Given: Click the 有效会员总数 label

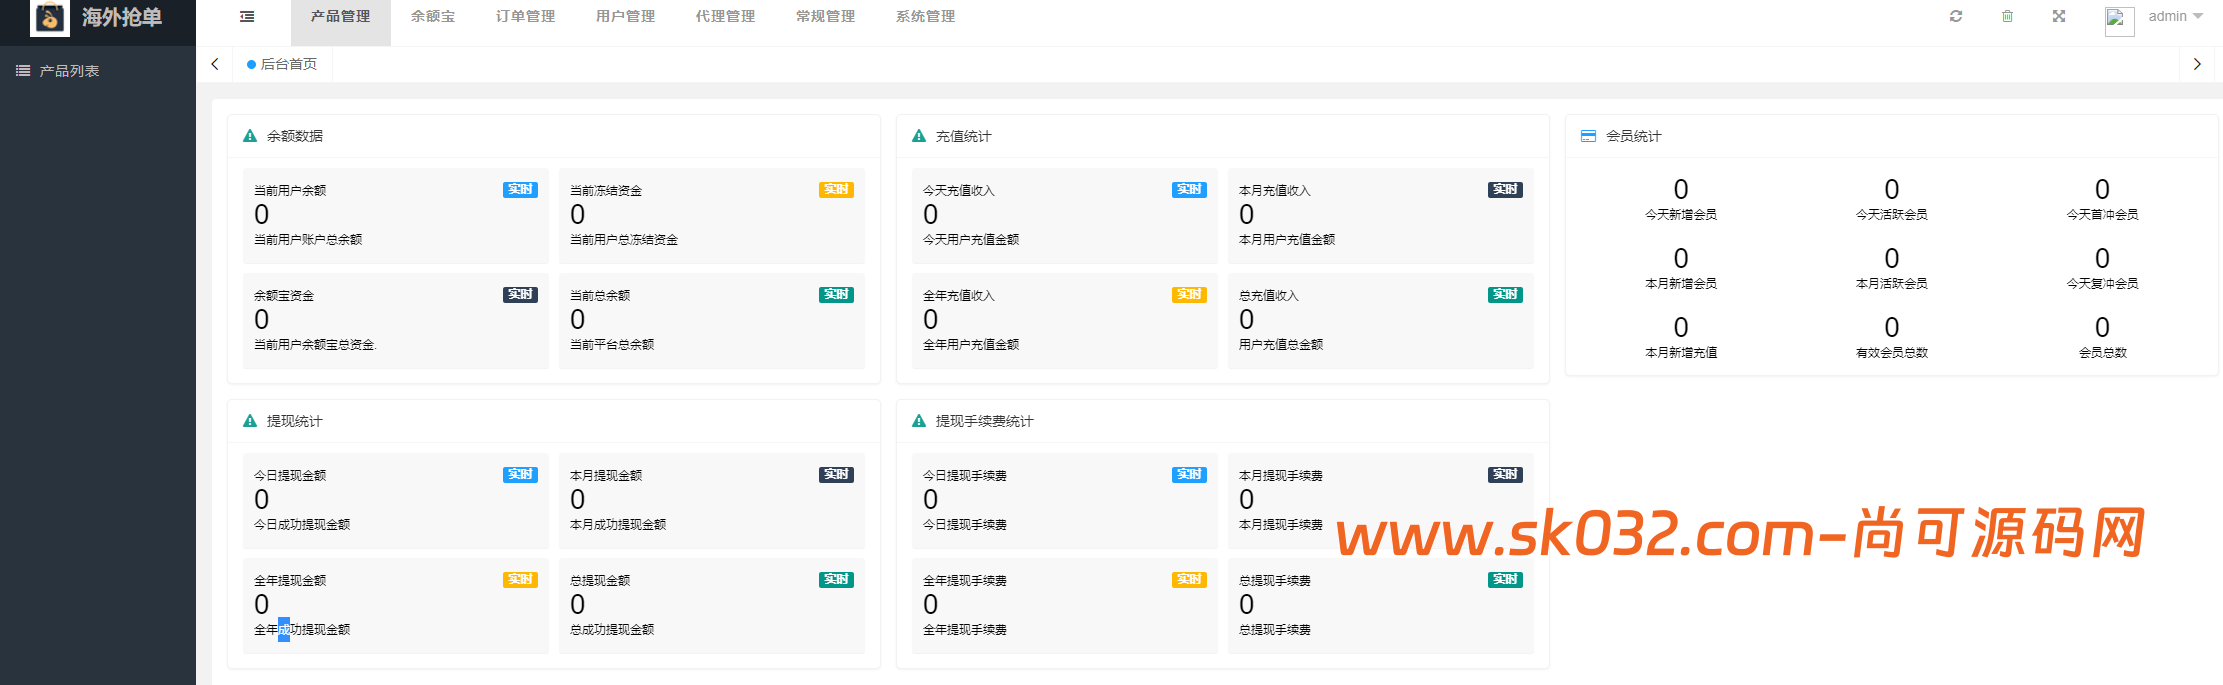Looking at the screenshot, I should [x=1892, y=353].
